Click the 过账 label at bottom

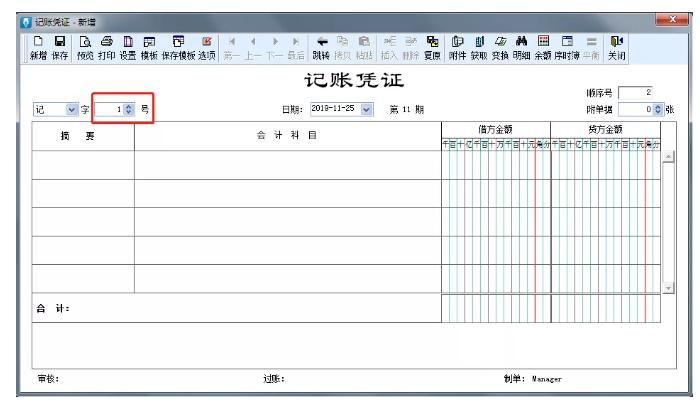274,379
